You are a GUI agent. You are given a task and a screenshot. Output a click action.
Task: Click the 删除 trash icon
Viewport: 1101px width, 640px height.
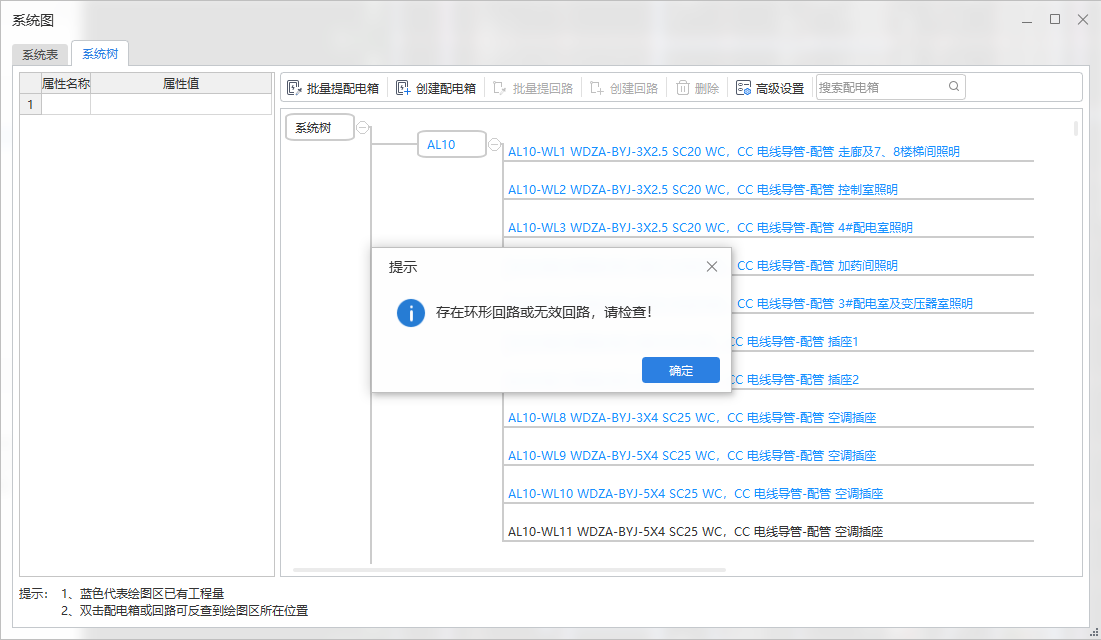pos(683,87)
